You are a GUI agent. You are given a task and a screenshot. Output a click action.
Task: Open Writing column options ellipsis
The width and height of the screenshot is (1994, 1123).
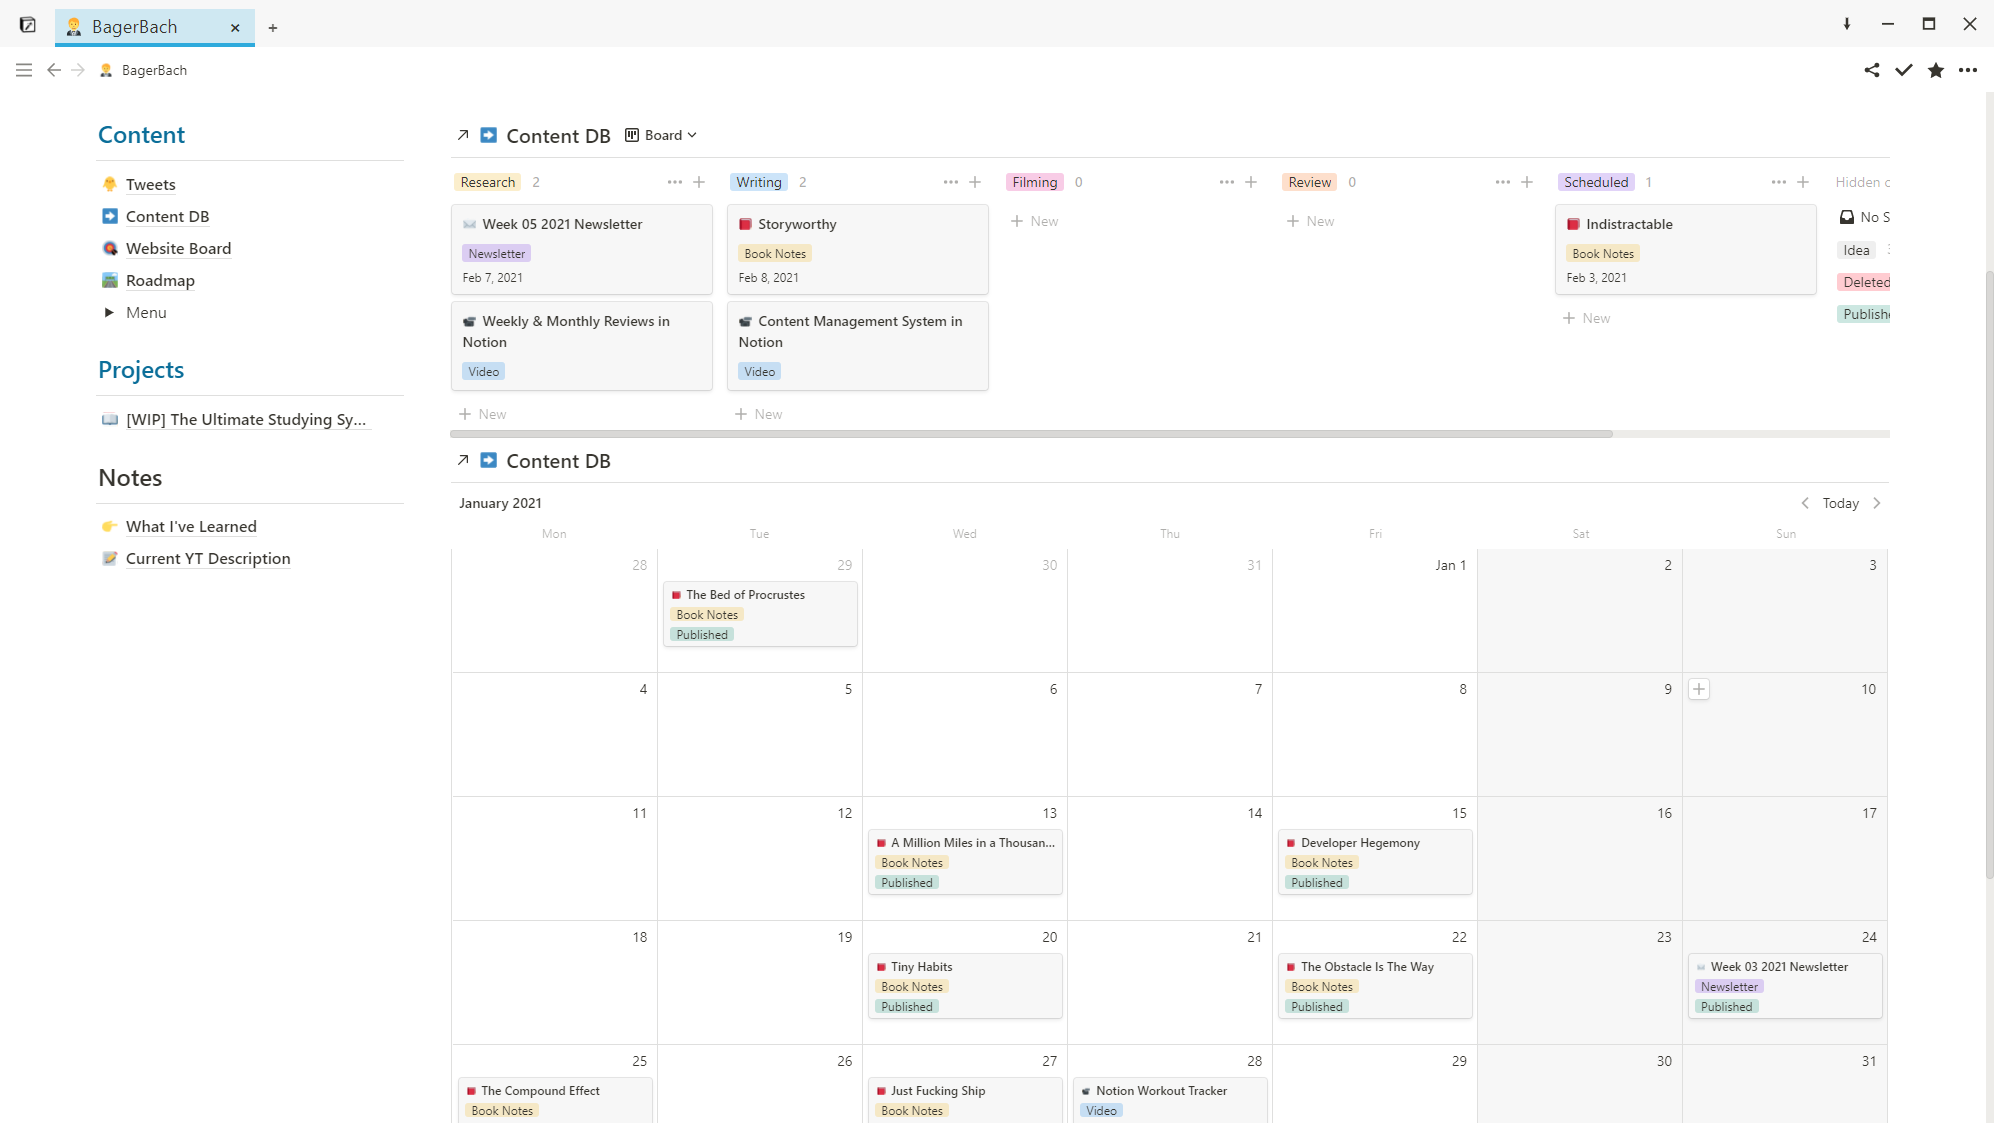(951, 182)
